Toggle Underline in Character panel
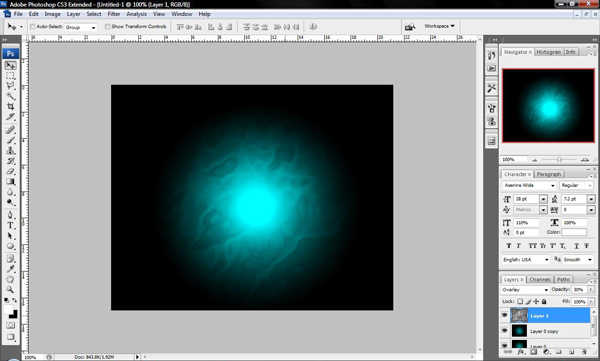 click(576, 246)
